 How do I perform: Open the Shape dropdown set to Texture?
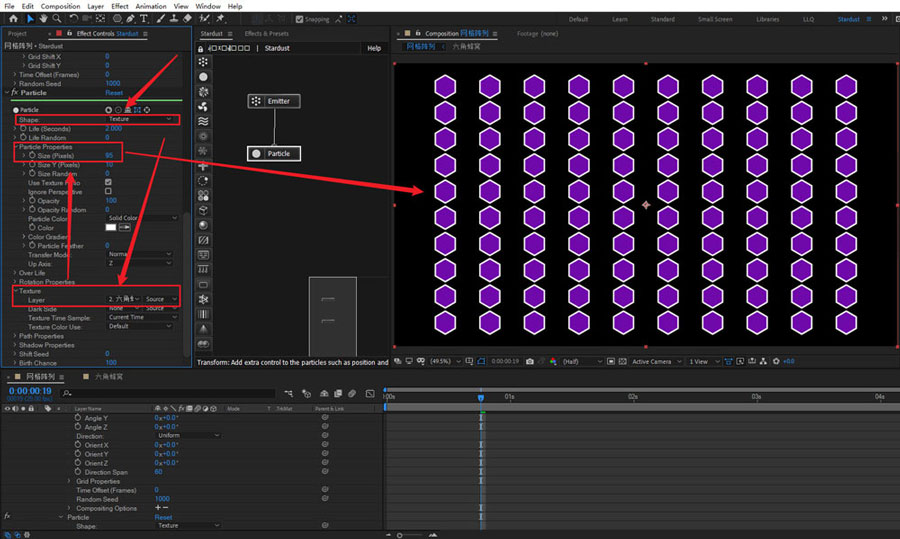(x=142, y=119)
